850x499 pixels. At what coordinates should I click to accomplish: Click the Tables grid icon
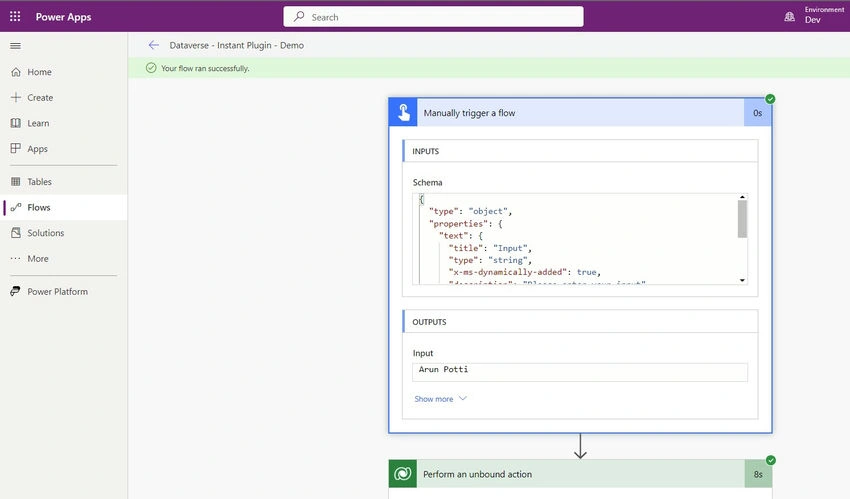click(16, 182)
